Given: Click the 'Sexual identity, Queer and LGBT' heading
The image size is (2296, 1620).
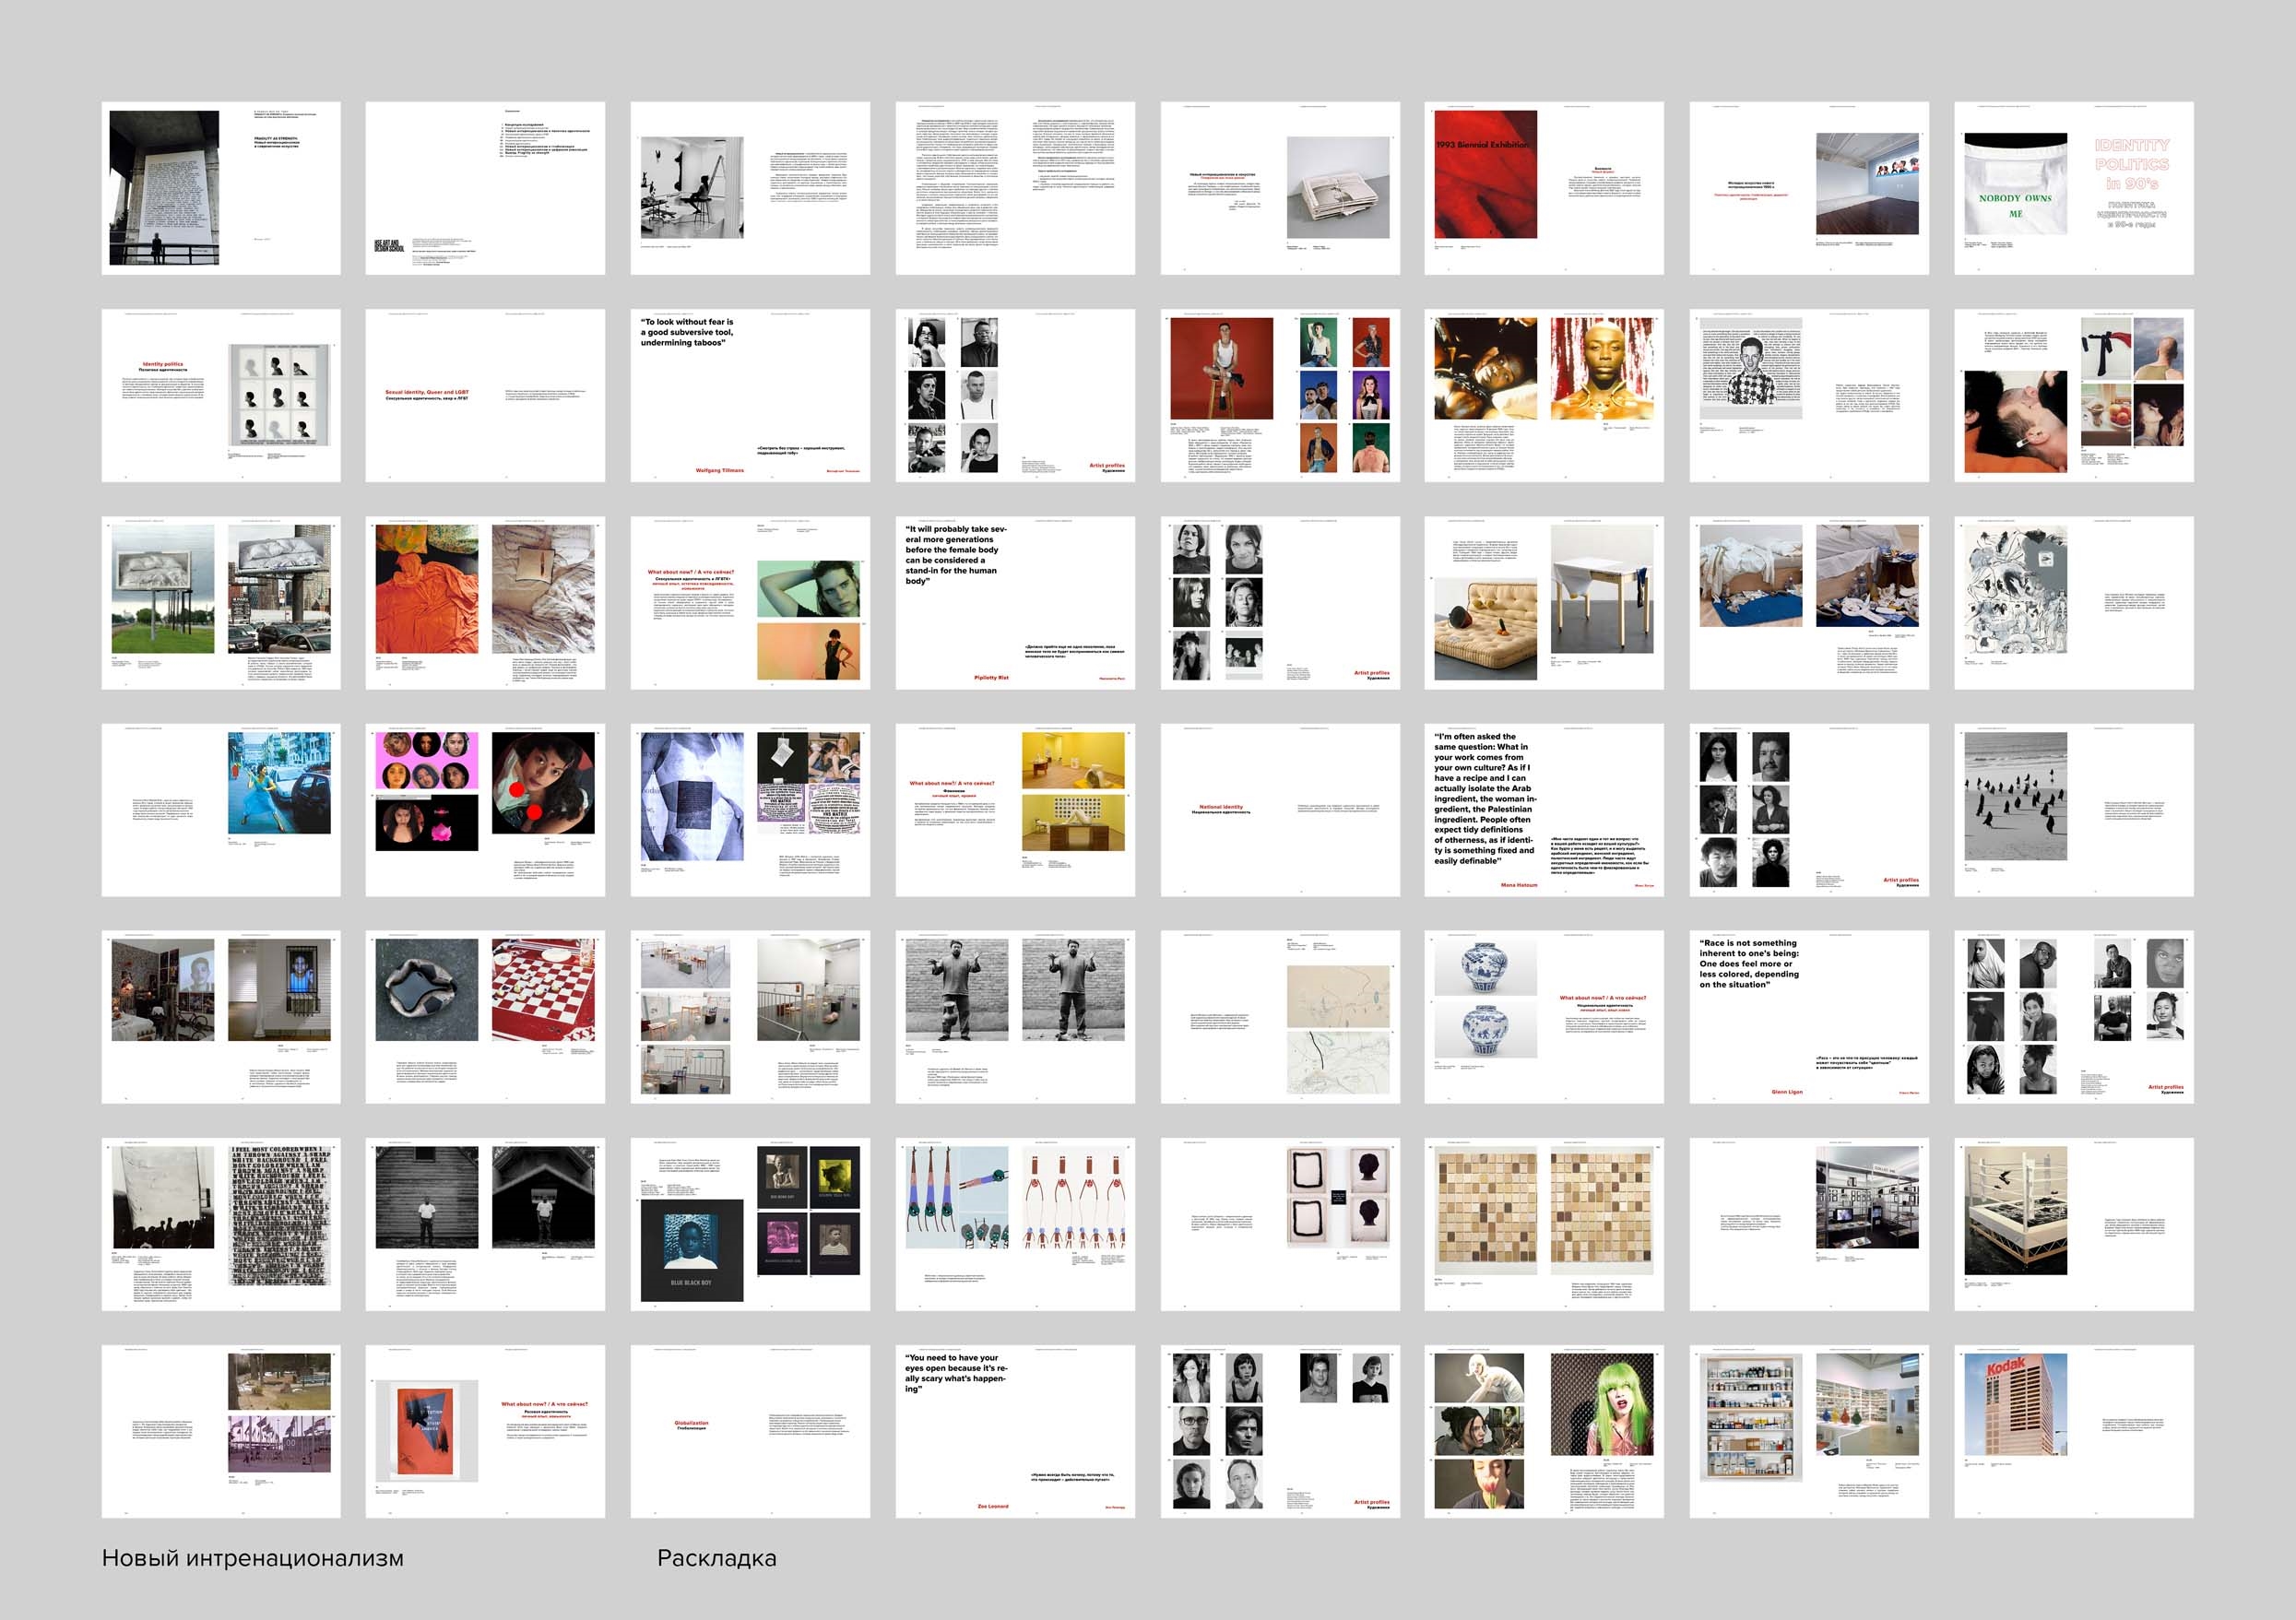Looking at the screenshot, I should point(427,392).
